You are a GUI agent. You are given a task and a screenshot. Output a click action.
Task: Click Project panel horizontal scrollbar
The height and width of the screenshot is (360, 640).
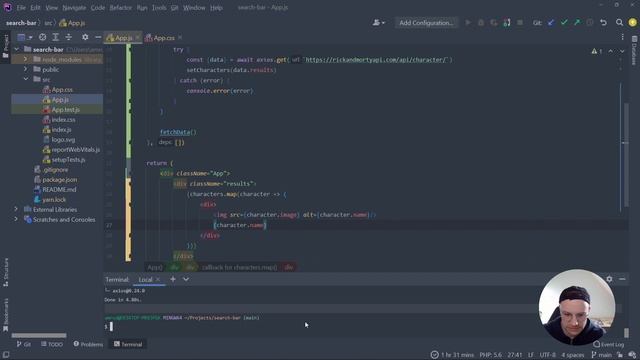pos(39,335)
